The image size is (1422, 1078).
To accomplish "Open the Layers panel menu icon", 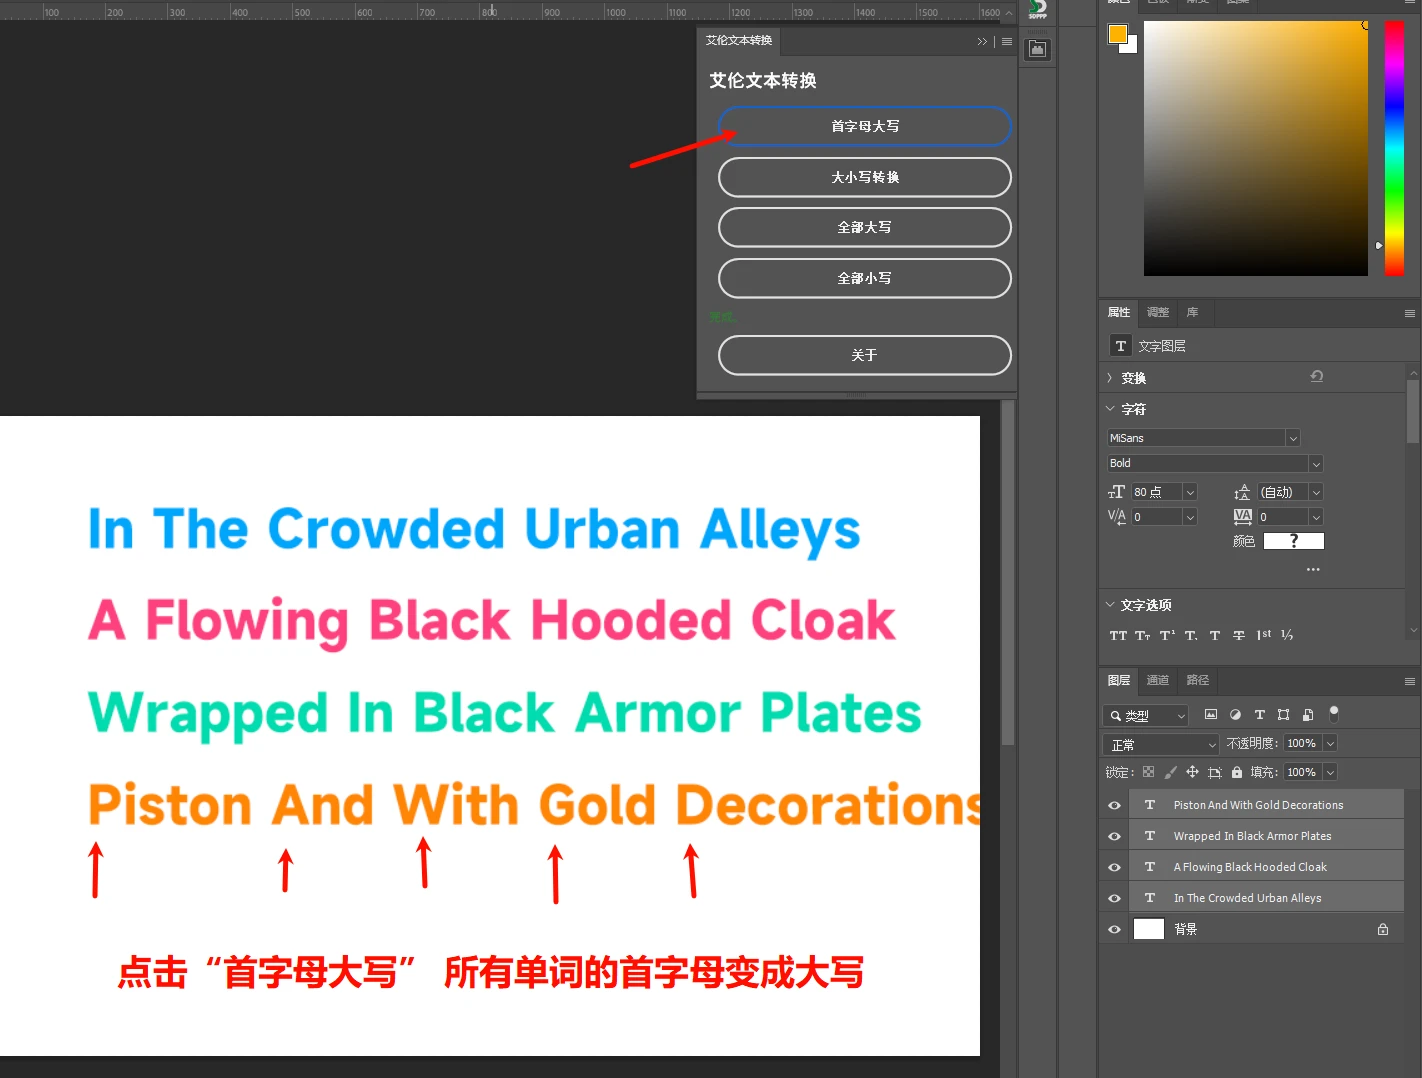I will [x=1409, y=681].
